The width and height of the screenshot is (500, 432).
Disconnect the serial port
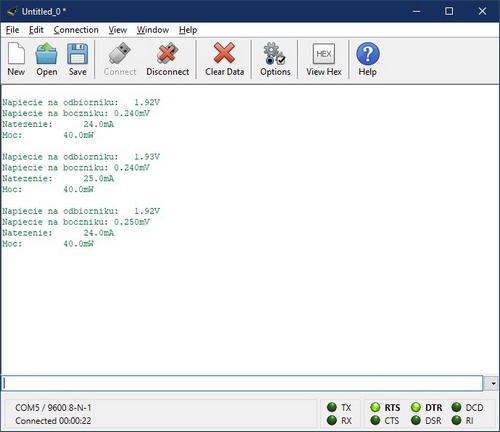point(167,59)
